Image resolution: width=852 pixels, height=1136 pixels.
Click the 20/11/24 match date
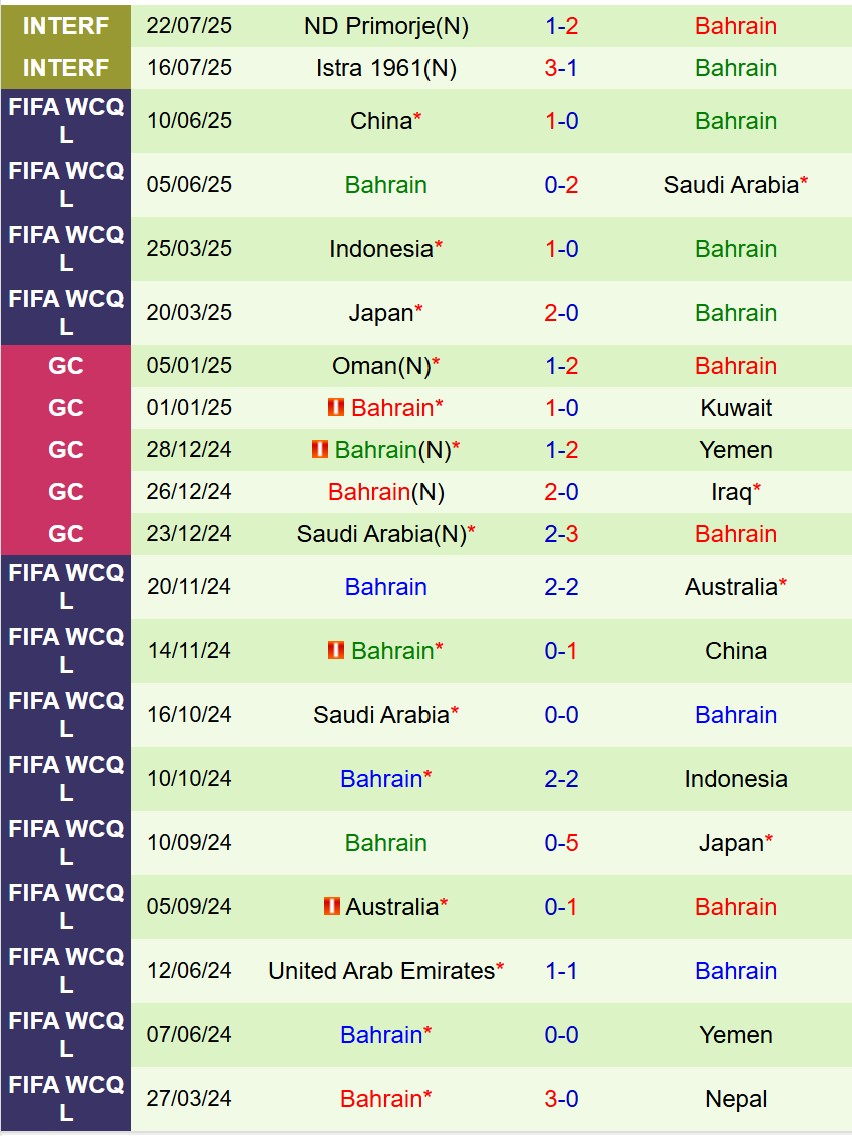click(x=189, y=587)
